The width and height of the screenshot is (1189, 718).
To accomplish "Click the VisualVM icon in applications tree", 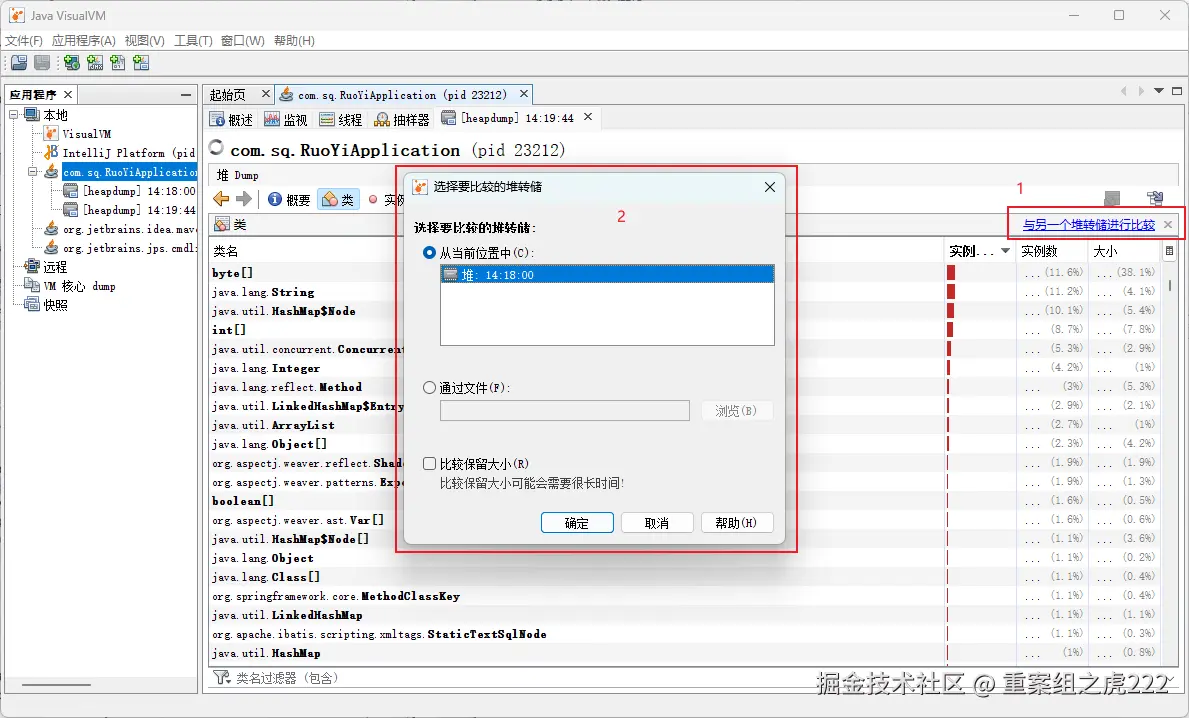I will click(51, 133).
